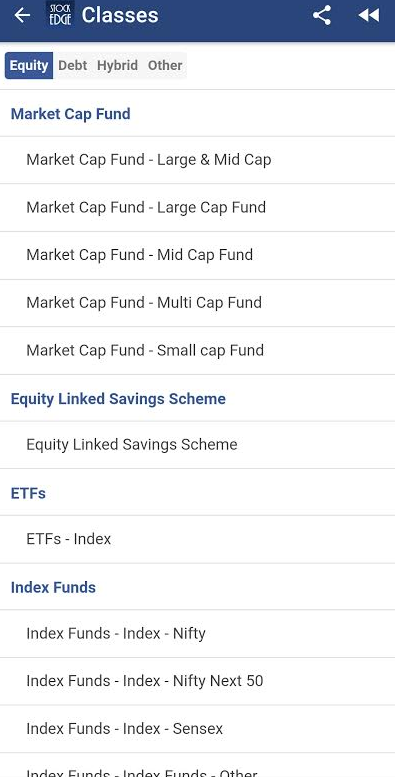Select the ETFs - Index item
The image size is (395, 777).
click(x=197, y=539)
